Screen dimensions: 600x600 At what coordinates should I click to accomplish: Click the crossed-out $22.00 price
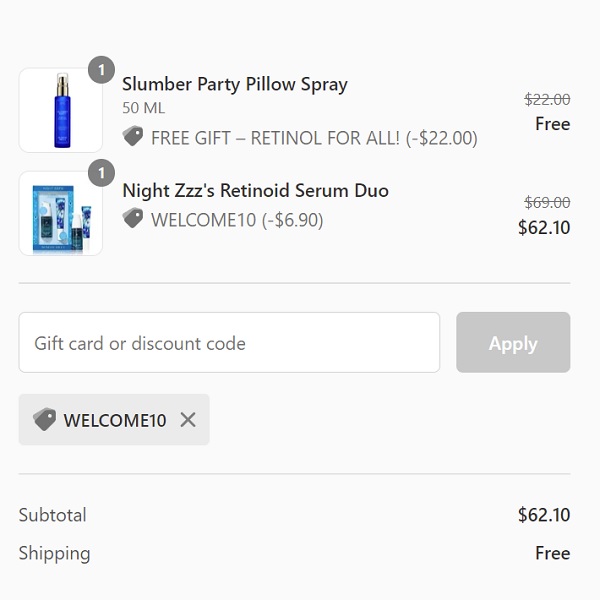[x=547, y=99]
